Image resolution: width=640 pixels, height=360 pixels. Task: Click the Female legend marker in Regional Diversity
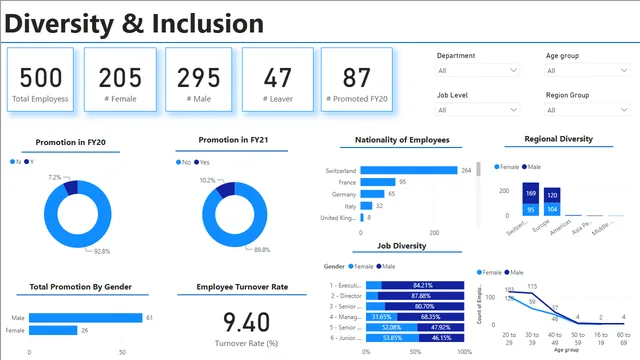point(497,167)
